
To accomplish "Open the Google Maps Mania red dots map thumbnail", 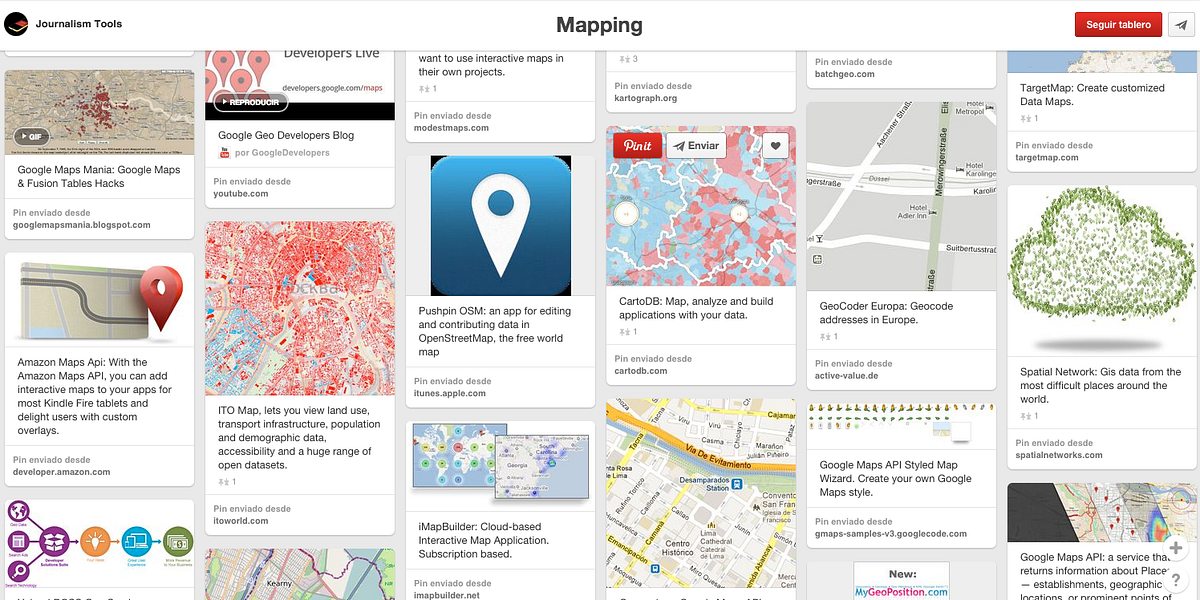I will (100, 112).
